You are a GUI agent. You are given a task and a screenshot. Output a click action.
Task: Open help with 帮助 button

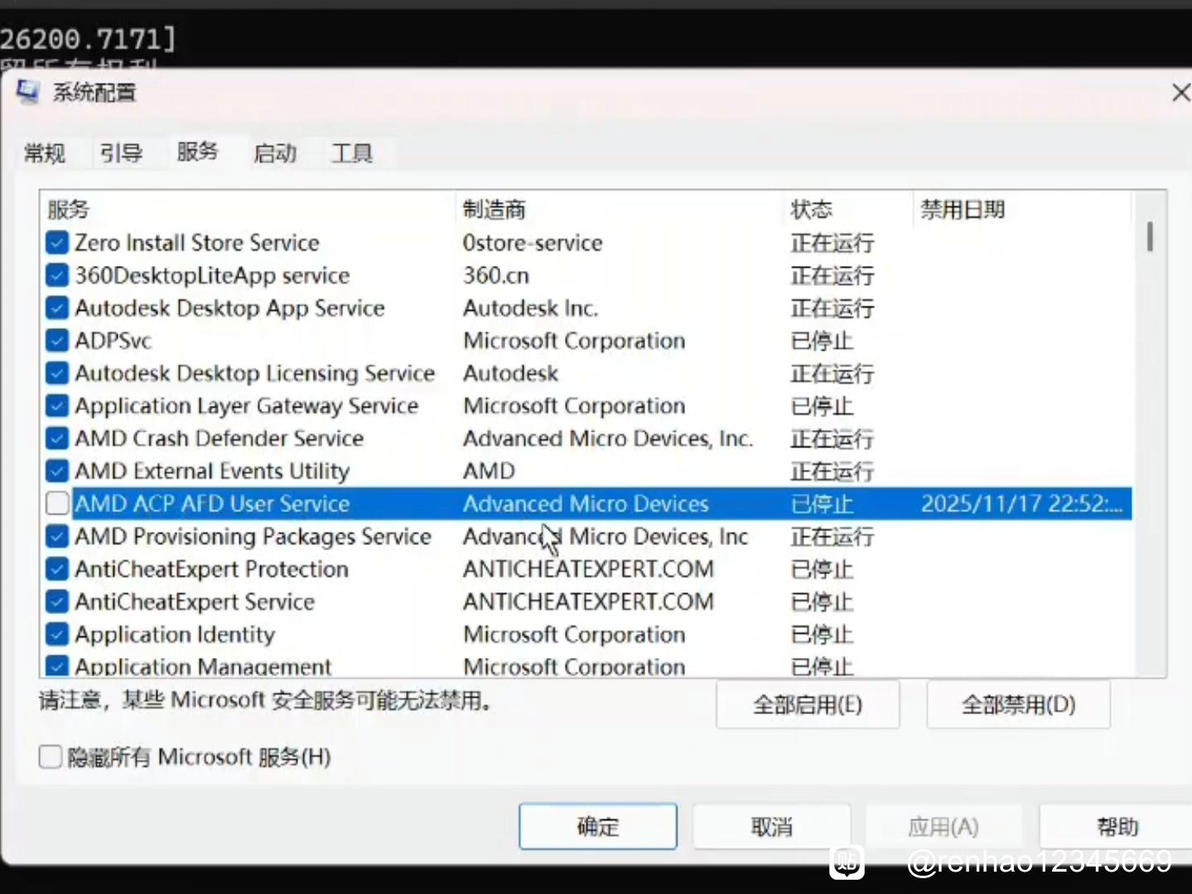pyautogui.click(x=1116, y=826)
